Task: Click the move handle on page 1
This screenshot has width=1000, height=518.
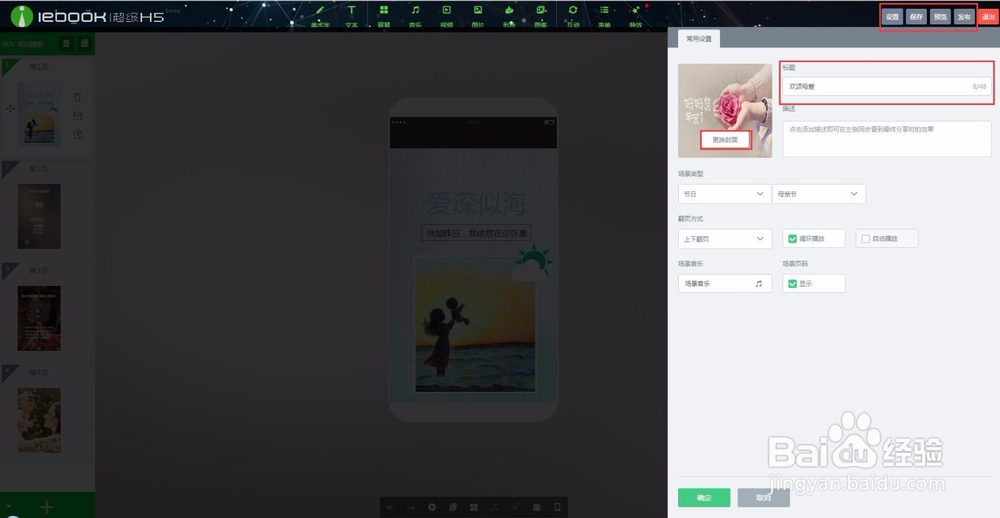Action: tap(10, 108)
